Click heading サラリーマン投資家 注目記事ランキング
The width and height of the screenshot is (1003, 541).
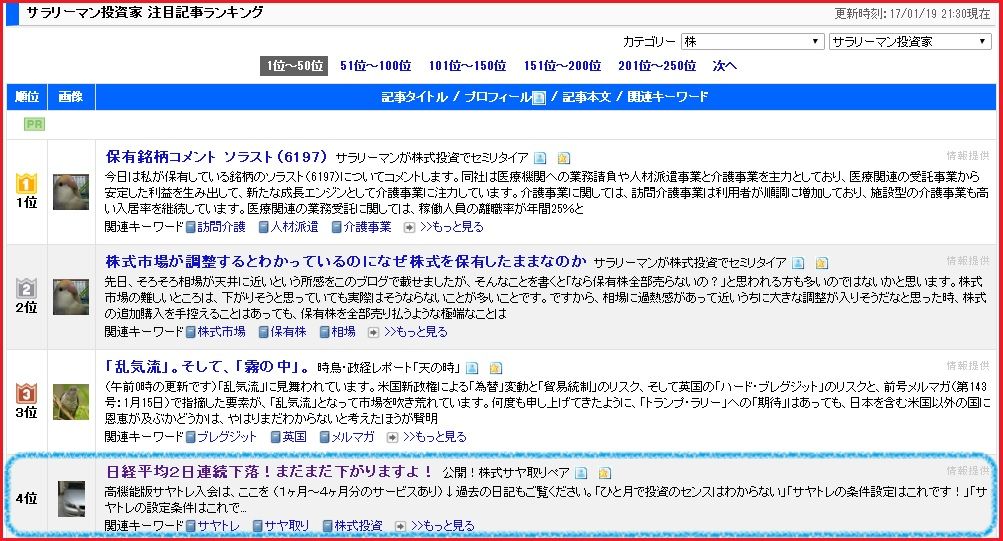coord(144,13)
